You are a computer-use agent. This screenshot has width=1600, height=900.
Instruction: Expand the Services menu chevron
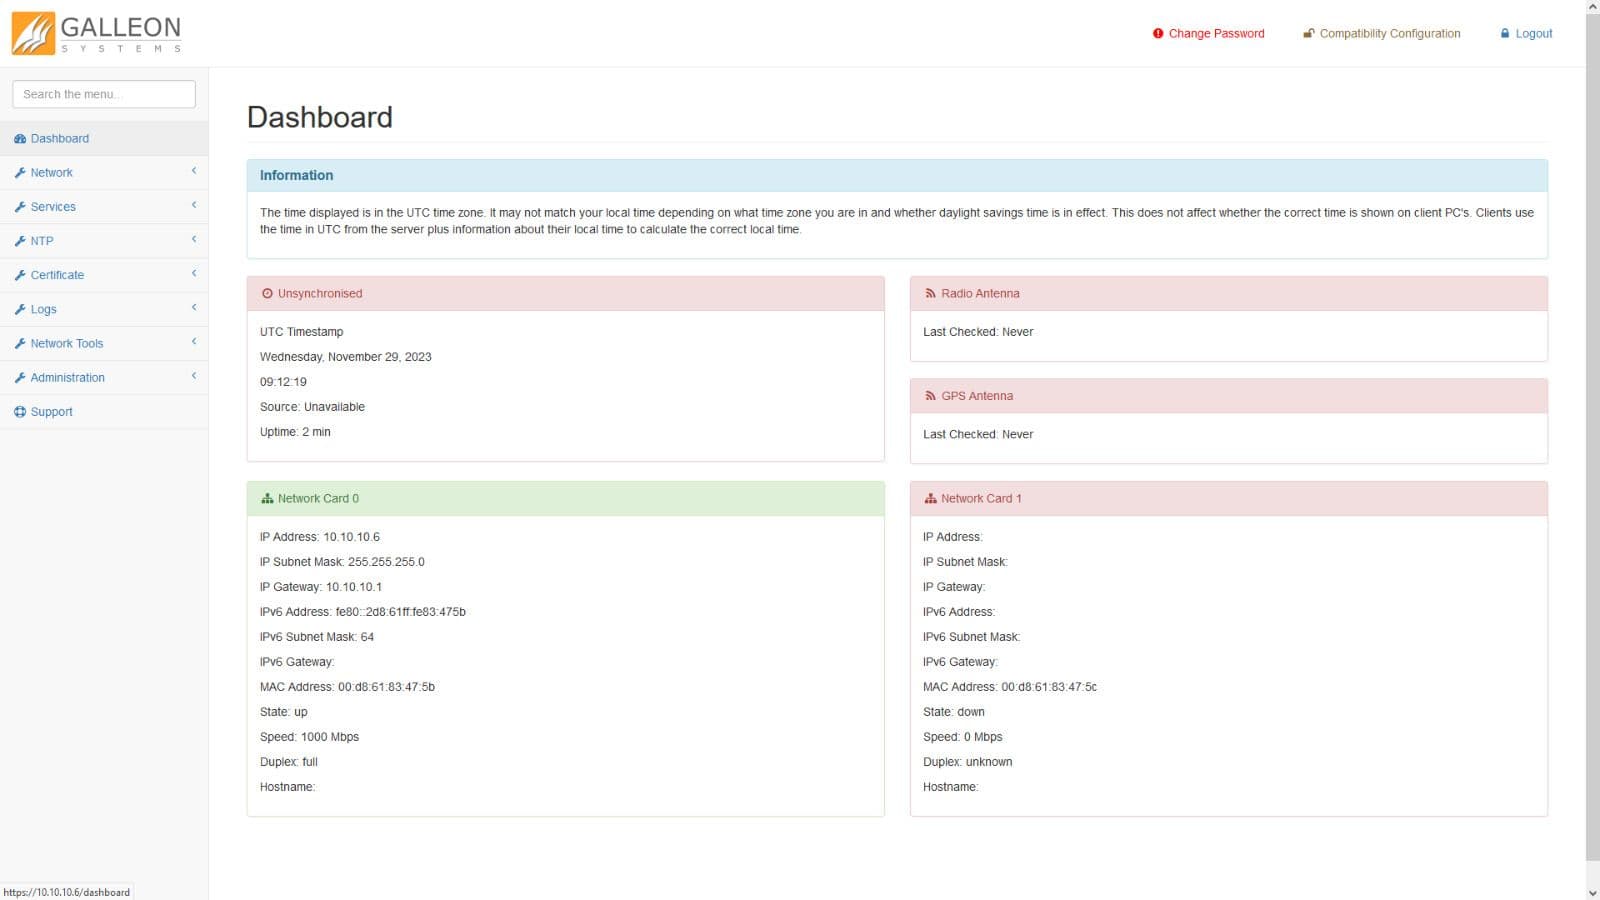click(193, 206)
